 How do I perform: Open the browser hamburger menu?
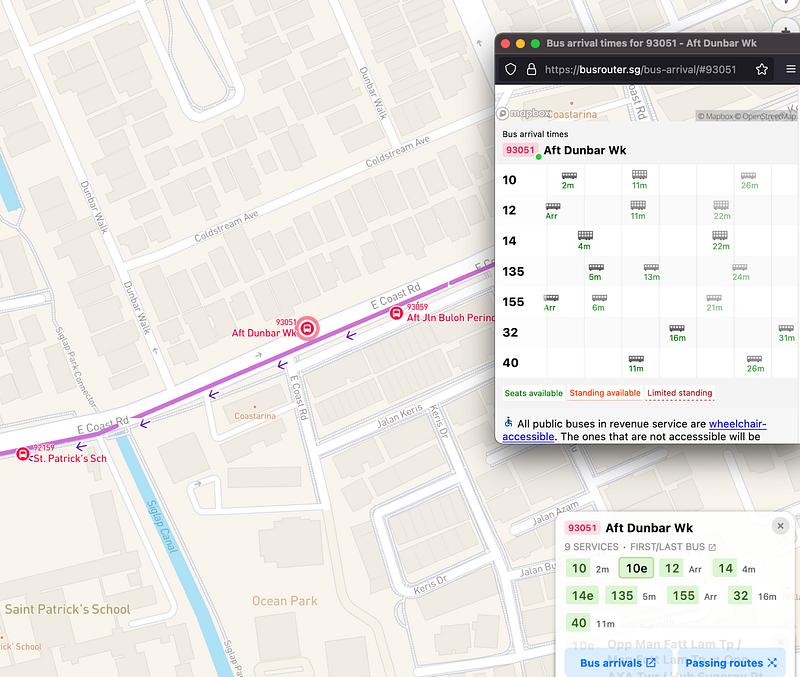(x=791, y=69)
